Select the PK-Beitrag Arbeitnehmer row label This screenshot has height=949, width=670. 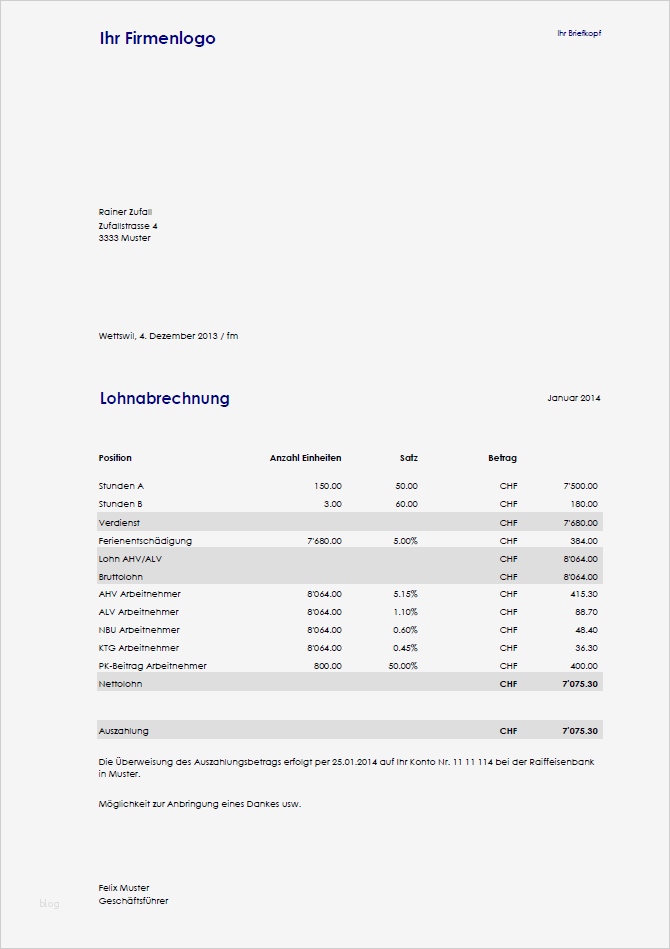tap(152, 666)
